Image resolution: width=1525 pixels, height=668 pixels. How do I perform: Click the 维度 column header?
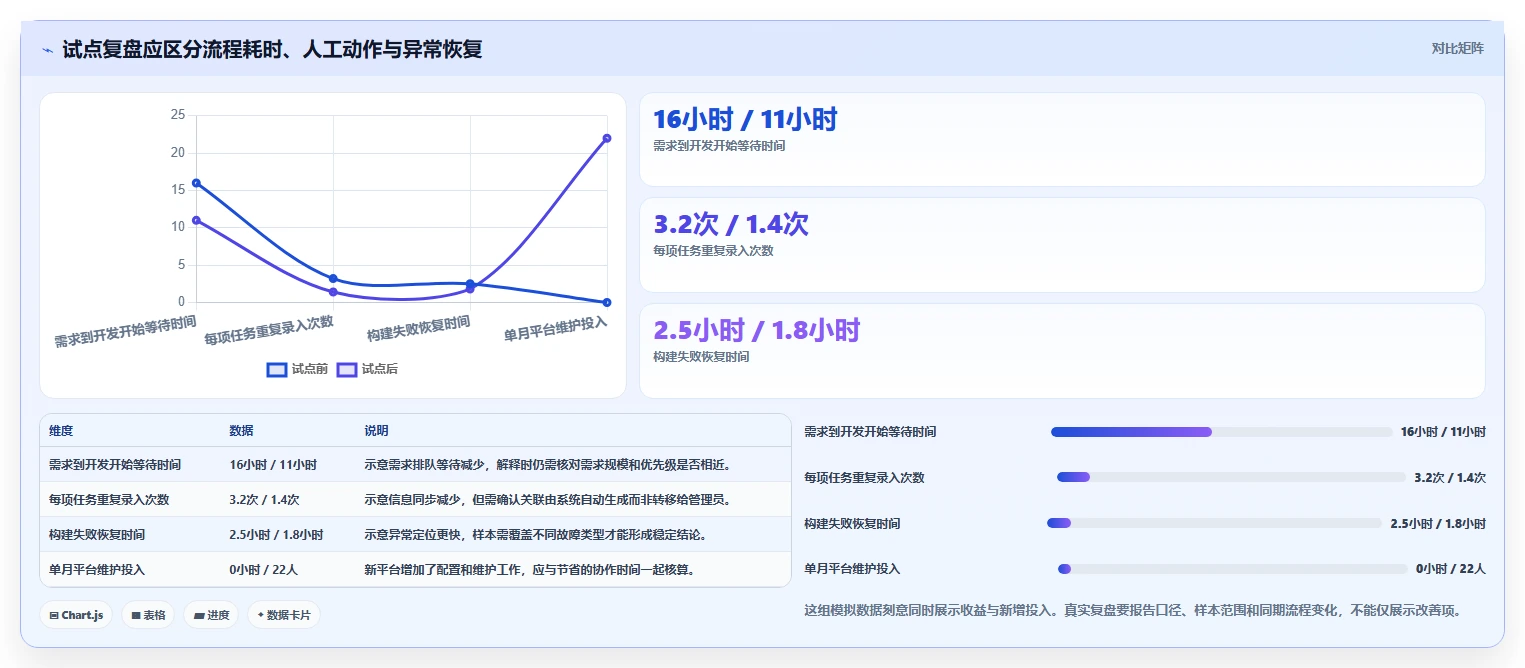pos(61,431)
